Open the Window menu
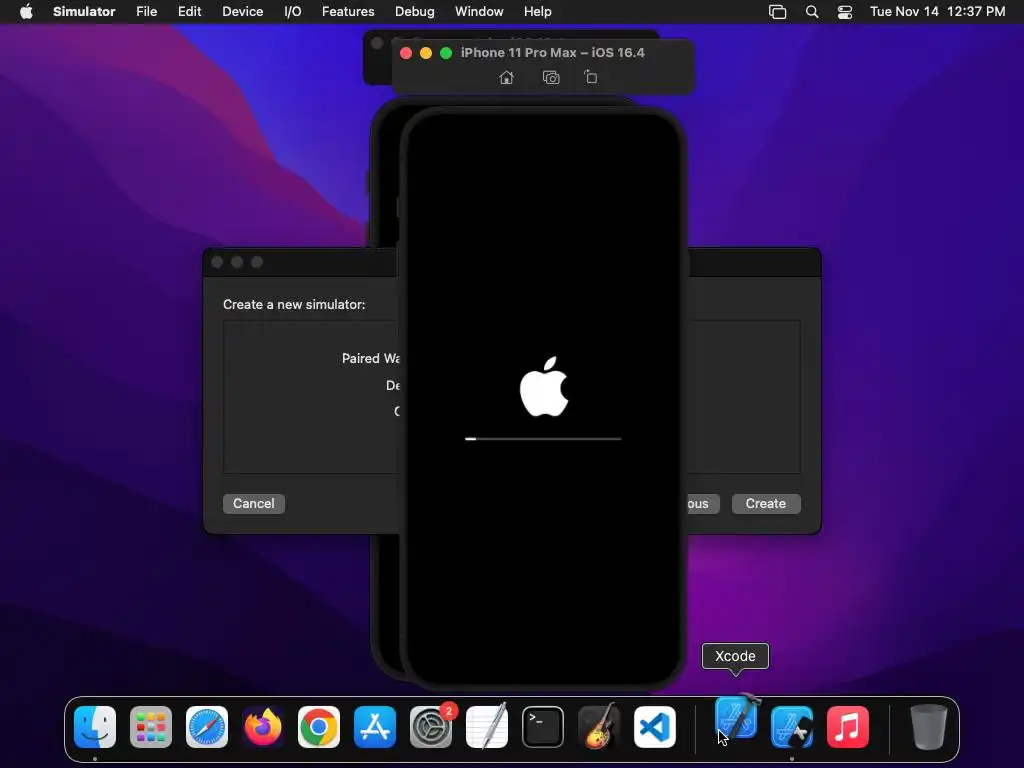The height and width of the screenshot is (768, 1024). point(479,11)
